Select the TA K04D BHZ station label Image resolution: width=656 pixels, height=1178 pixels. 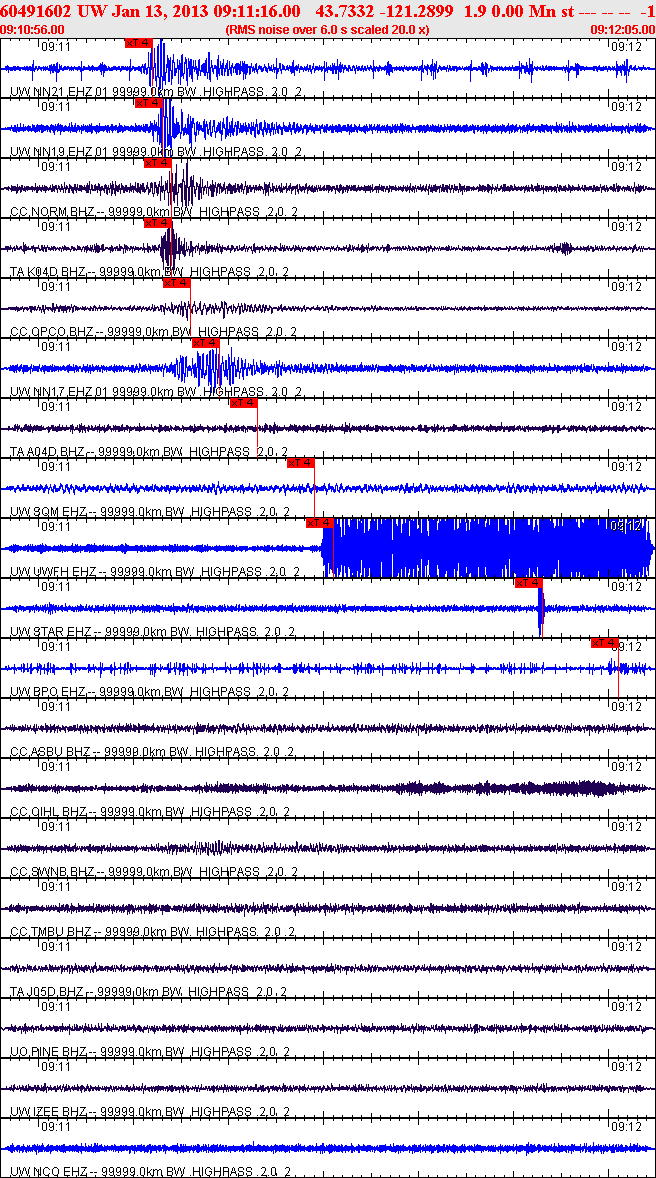pyautogui.click(x=149, y=272)
